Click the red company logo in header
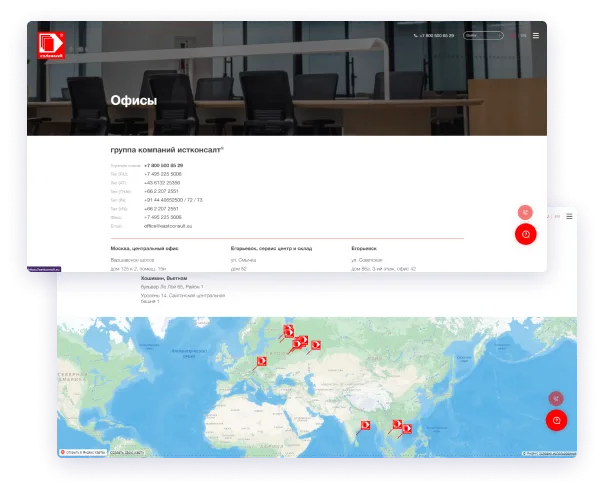The height and width of the screenshot is (491, 604). click(51, 45)
